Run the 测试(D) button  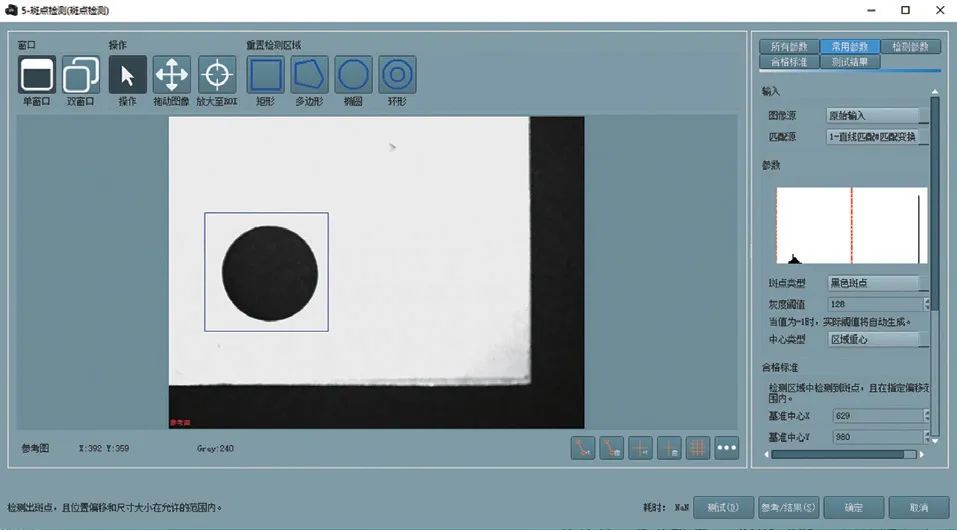click(723, 507)
